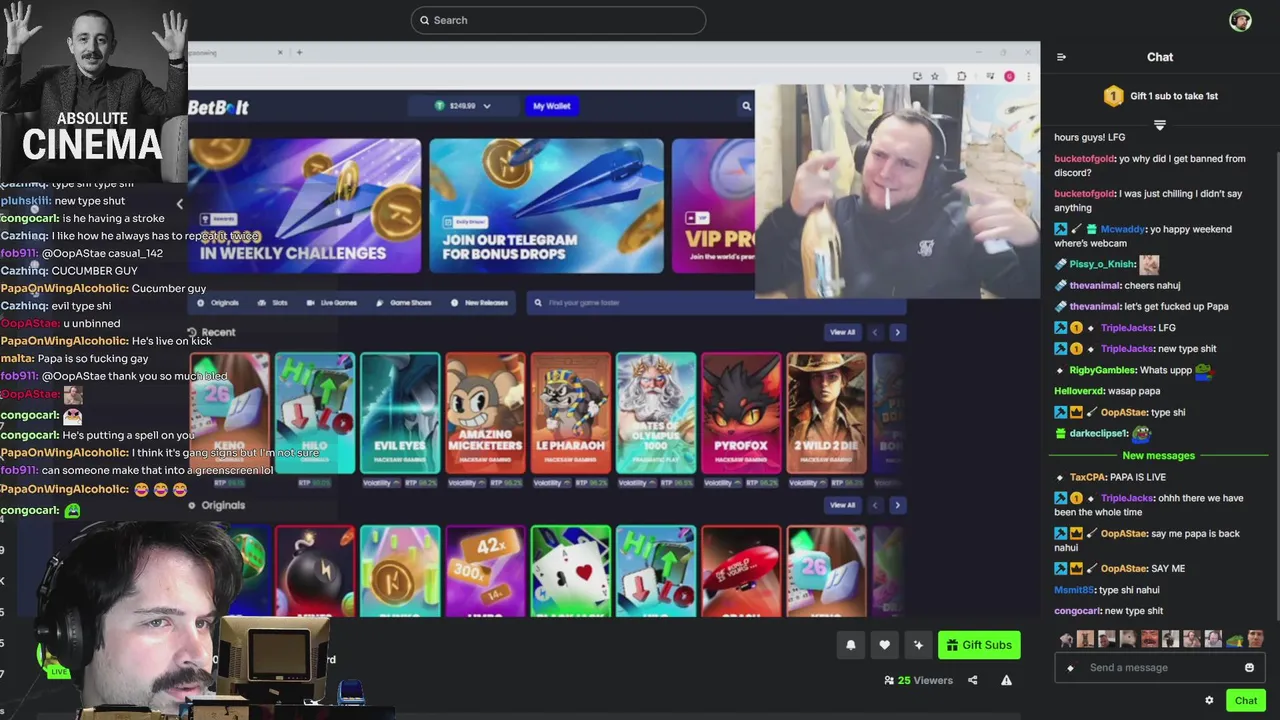Open the Le Pharaoh game thumbnail
The width and height of the screenshot is (1280, 720).
(570, 413)
